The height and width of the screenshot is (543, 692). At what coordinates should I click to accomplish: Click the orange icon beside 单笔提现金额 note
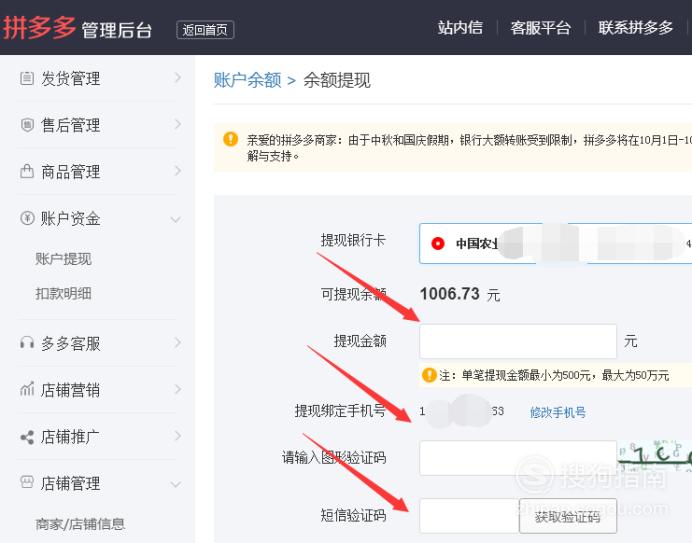click(429, 375)
